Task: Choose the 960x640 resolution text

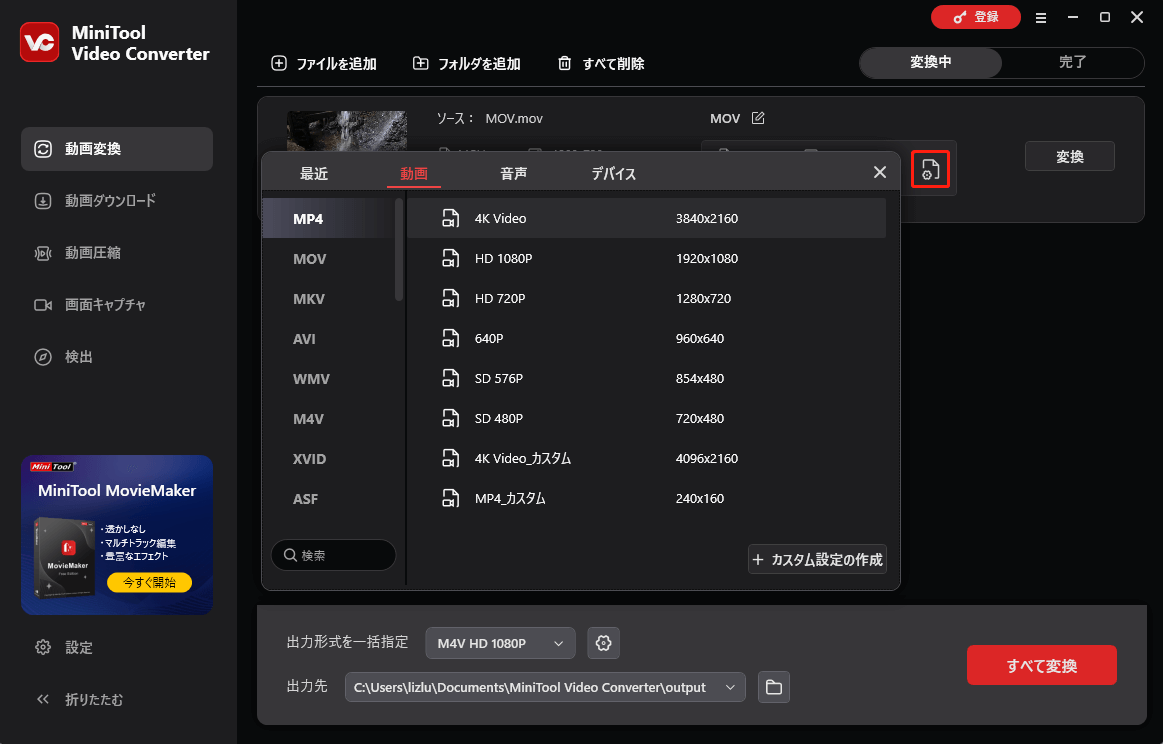Action: [x=699, y=339]
